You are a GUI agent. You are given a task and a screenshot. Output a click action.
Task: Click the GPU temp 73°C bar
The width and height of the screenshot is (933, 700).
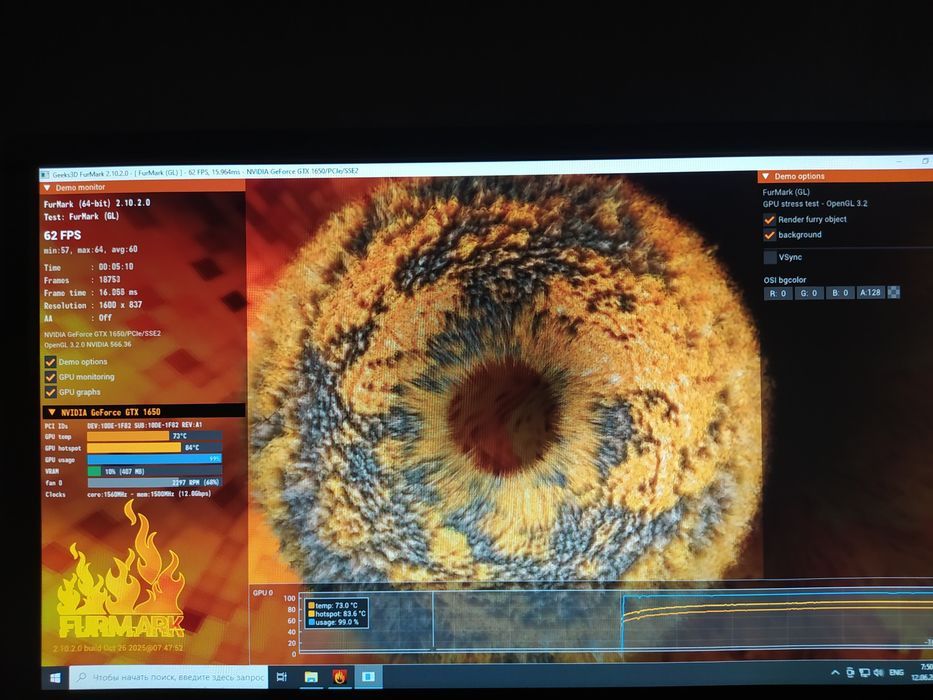coord(155,436)
